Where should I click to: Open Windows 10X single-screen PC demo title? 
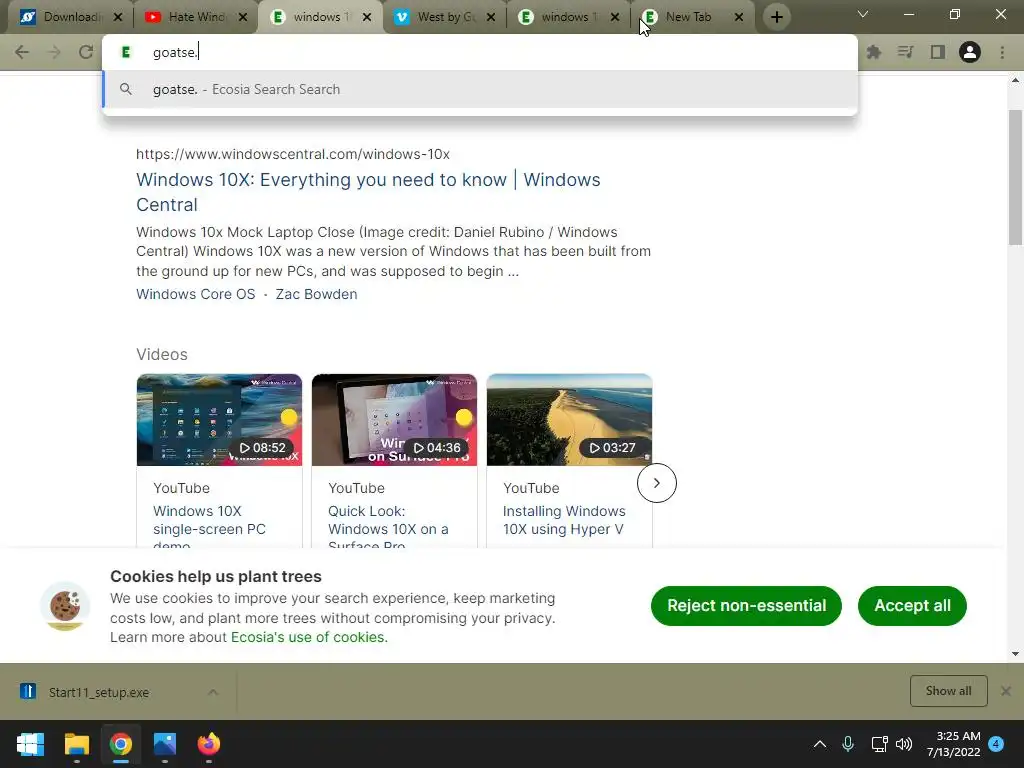pyautogui.click(x=209, y=527)
